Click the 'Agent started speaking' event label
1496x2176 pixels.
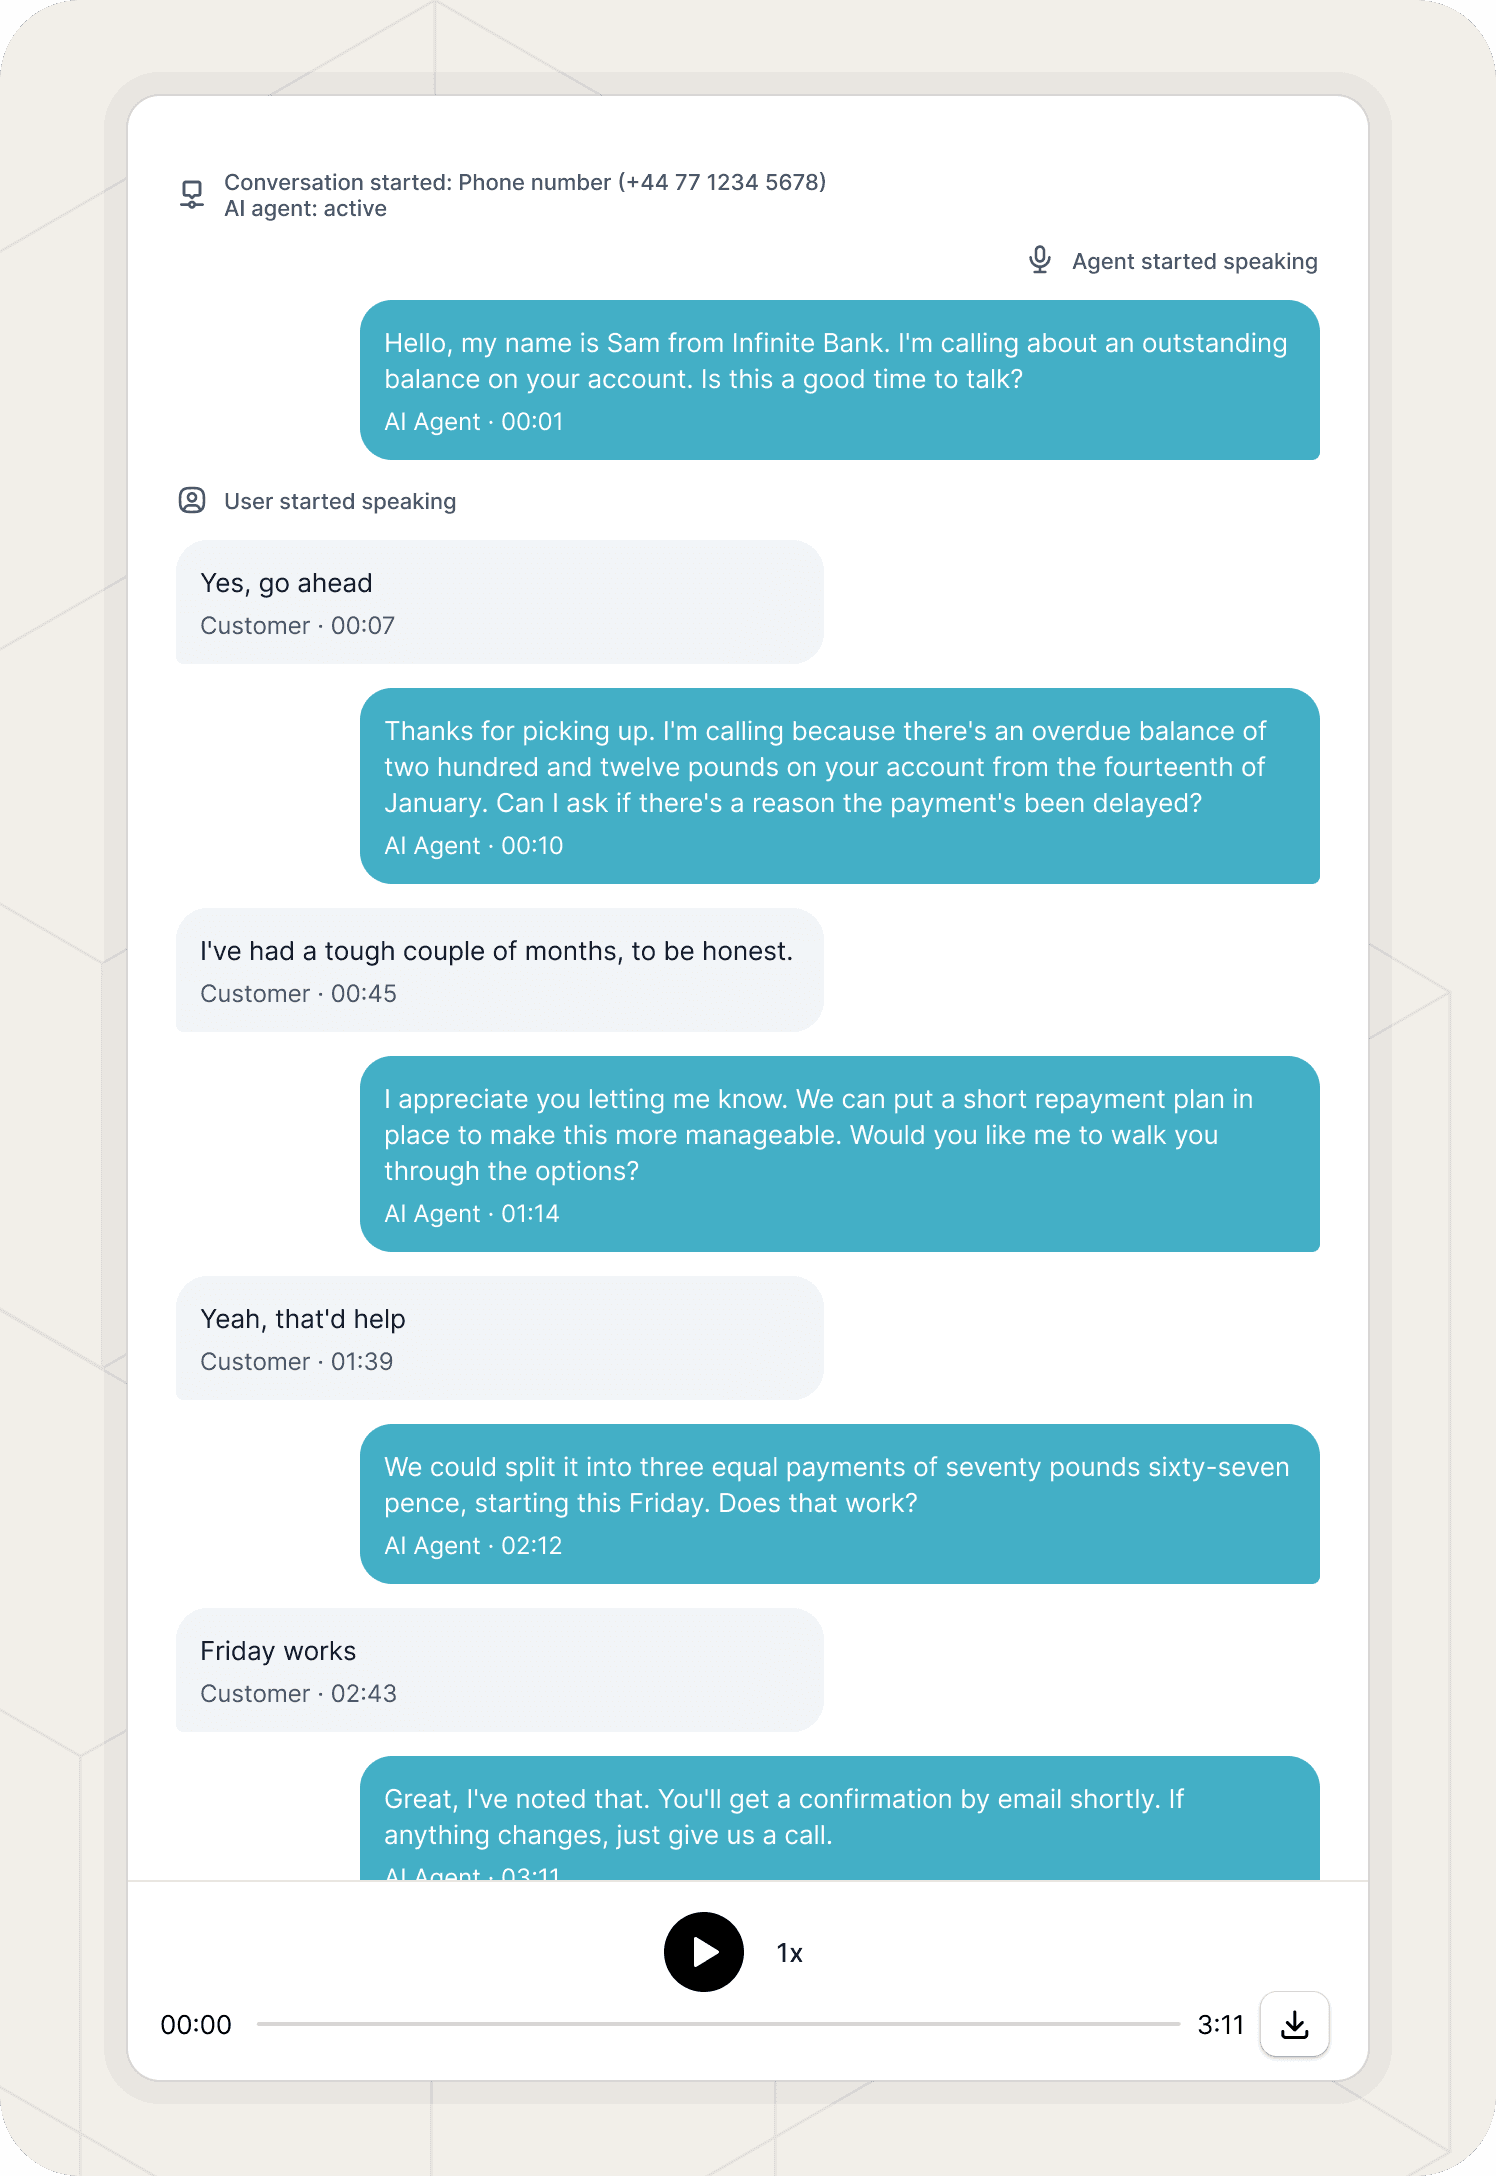tap(1196, 261)
